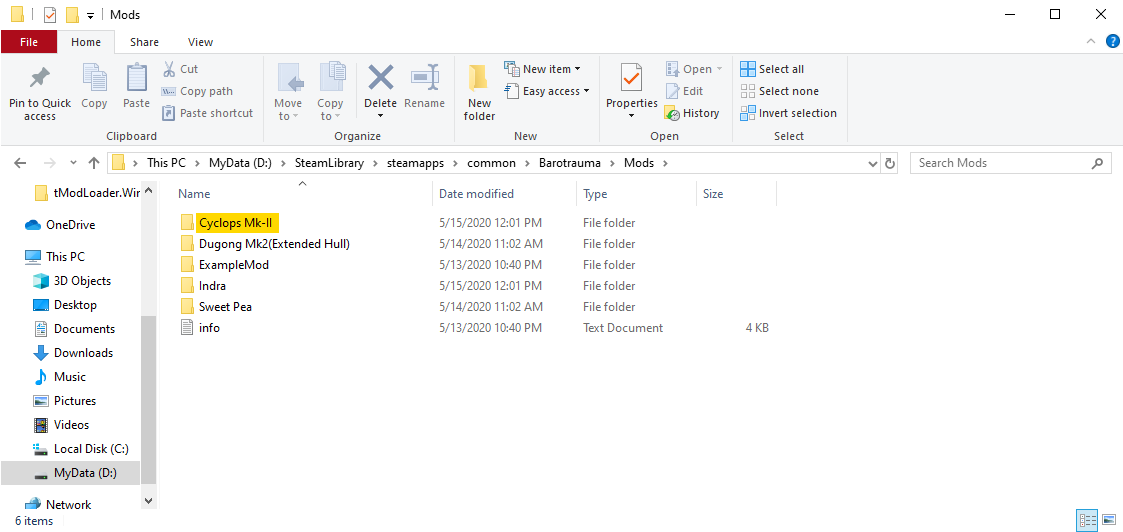Click the Paste icon in the ribbon

tap(136, 80)
